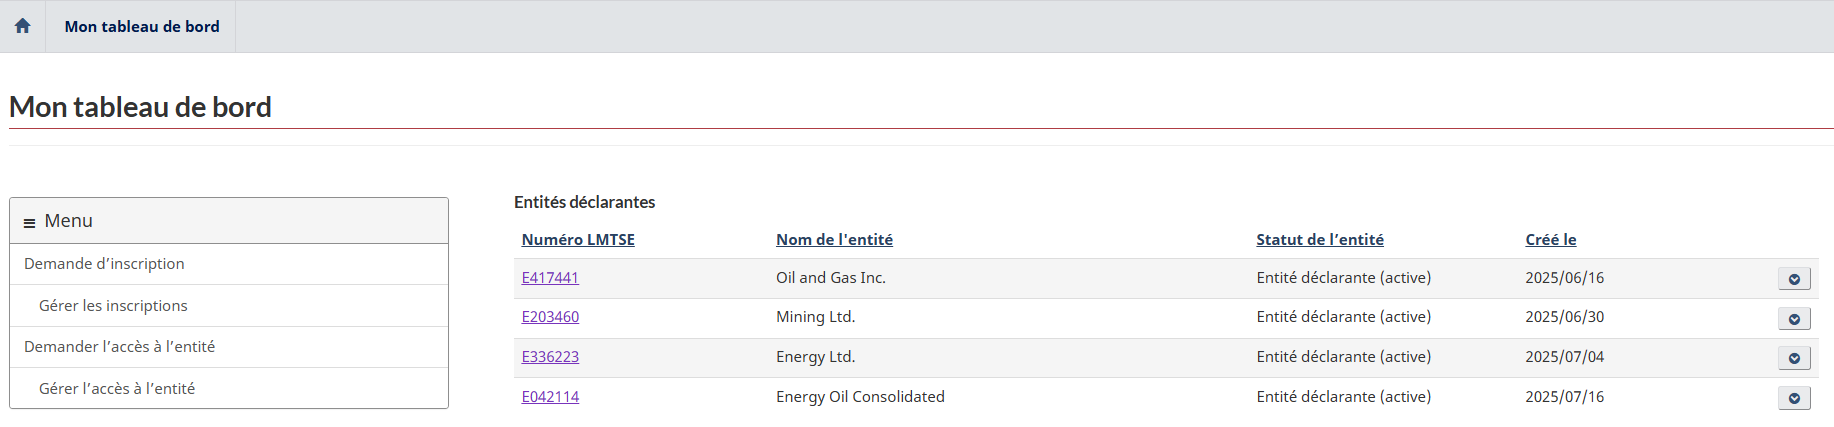
Task: Sort by Numéro LMTSE column header
Action: coord(578,240)
